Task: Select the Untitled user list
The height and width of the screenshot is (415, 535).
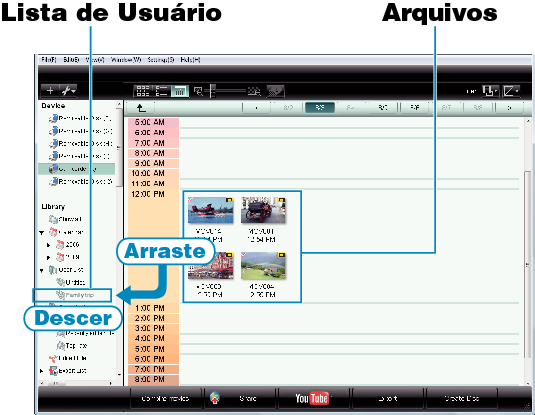Action: click(71, 282)
